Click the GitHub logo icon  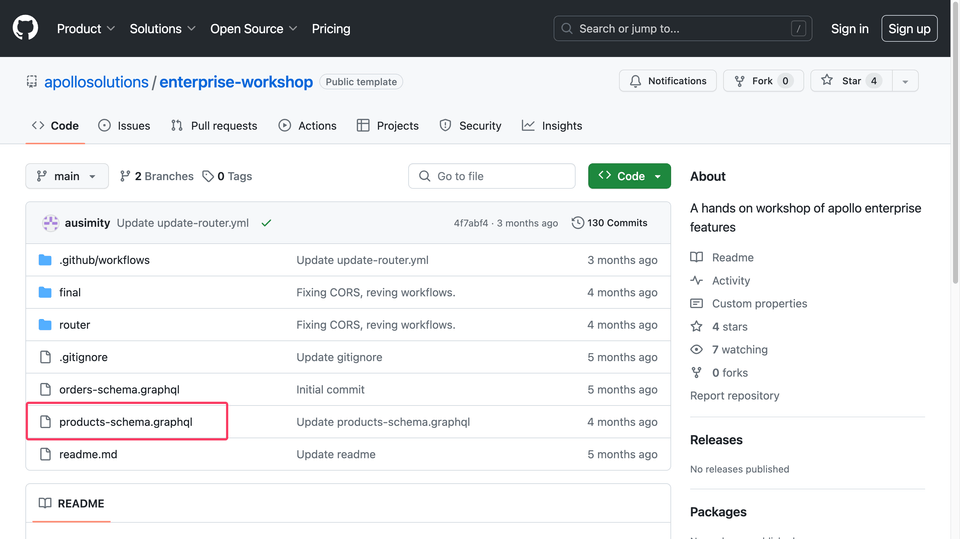coord(25,28)
